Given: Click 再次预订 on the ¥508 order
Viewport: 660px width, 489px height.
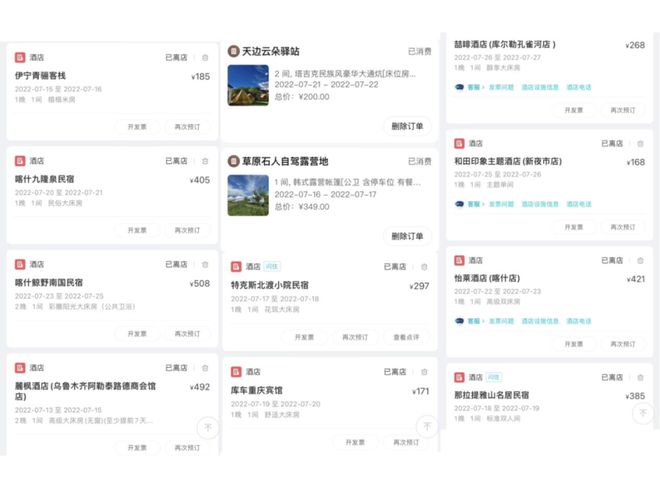Looking at the screenshot, I should click(187, 334).
